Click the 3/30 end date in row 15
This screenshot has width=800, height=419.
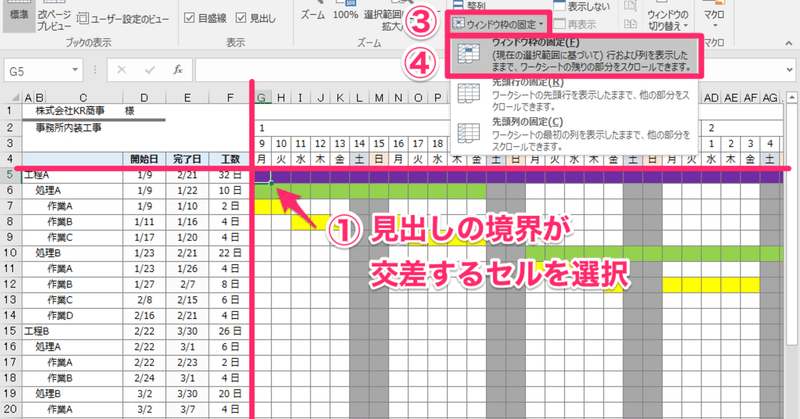(187, 331)
